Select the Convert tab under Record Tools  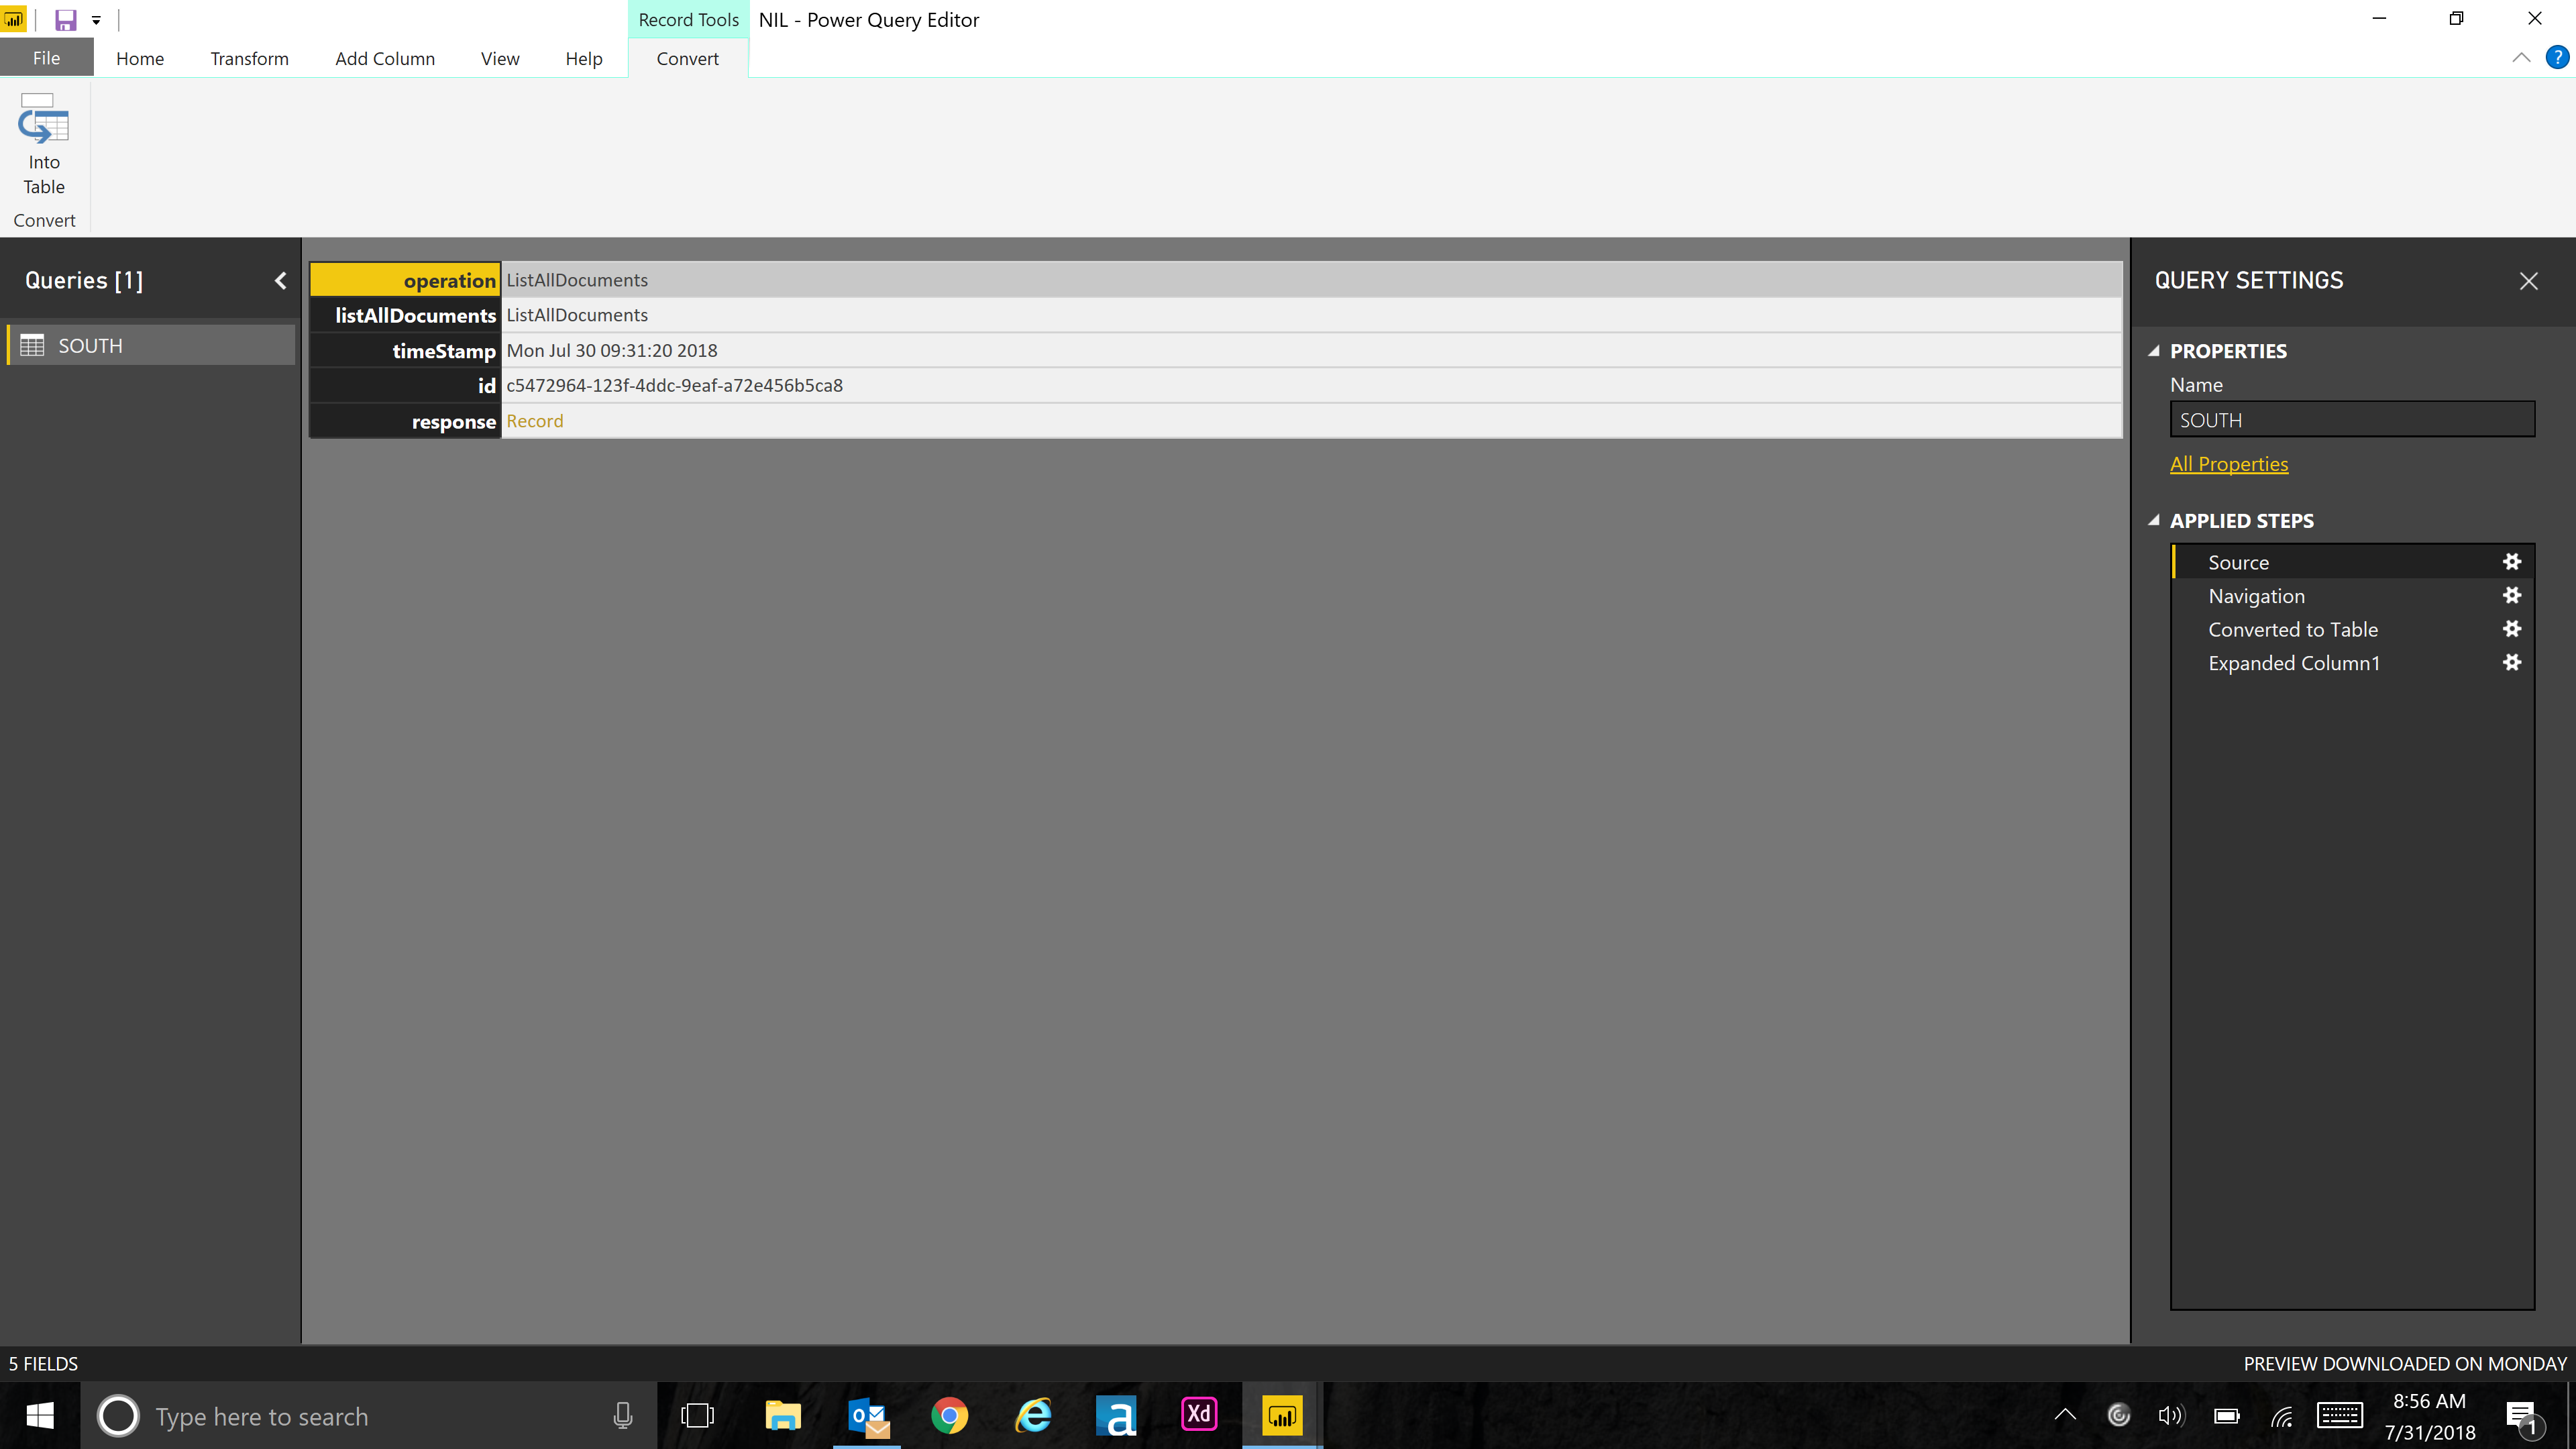coord(688,58)
